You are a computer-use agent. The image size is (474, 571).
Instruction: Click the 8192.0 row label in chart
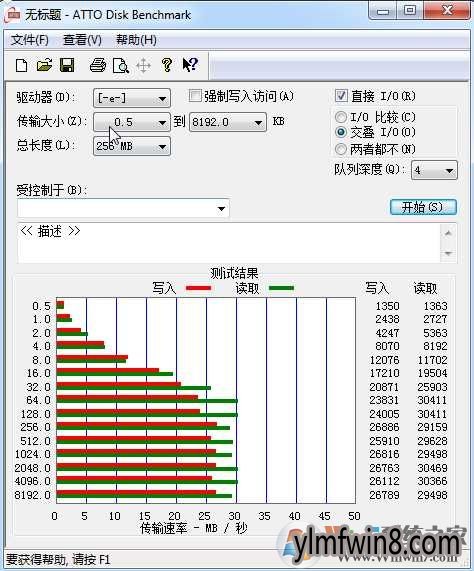point(32,495)
